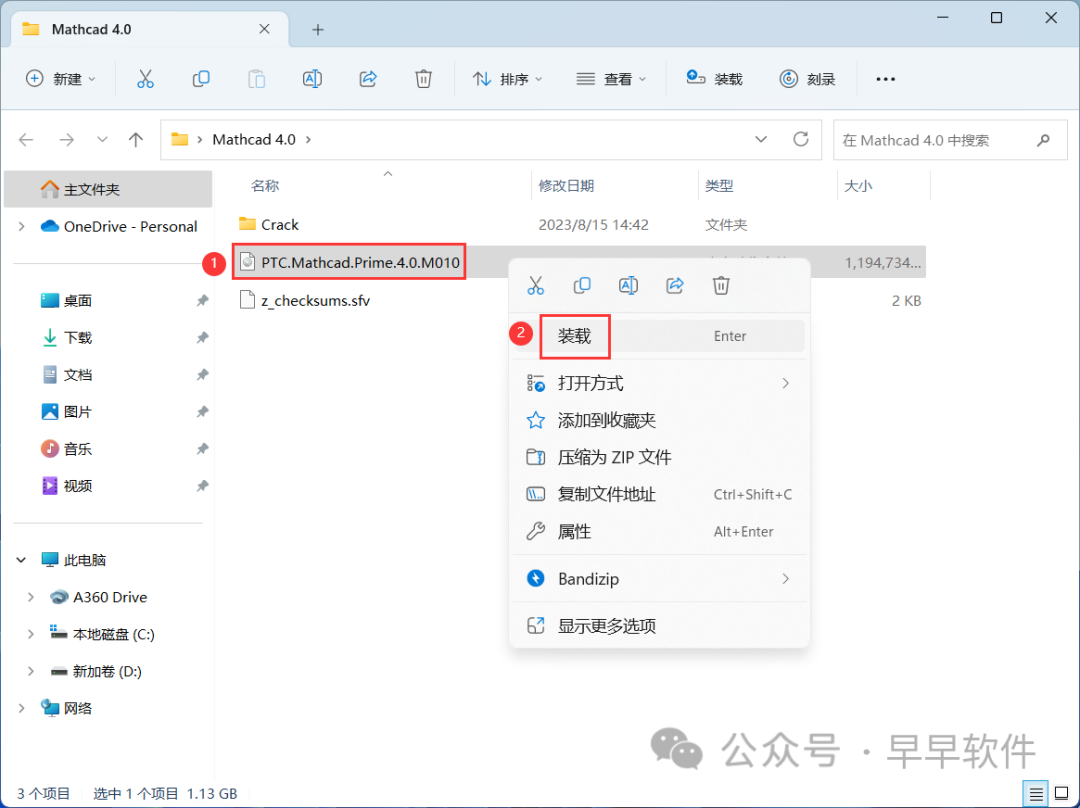Open the See more (…) toolbar menu
Image resolution: width=1080 pixels, height=808 pixels.
tap(885, 79)
